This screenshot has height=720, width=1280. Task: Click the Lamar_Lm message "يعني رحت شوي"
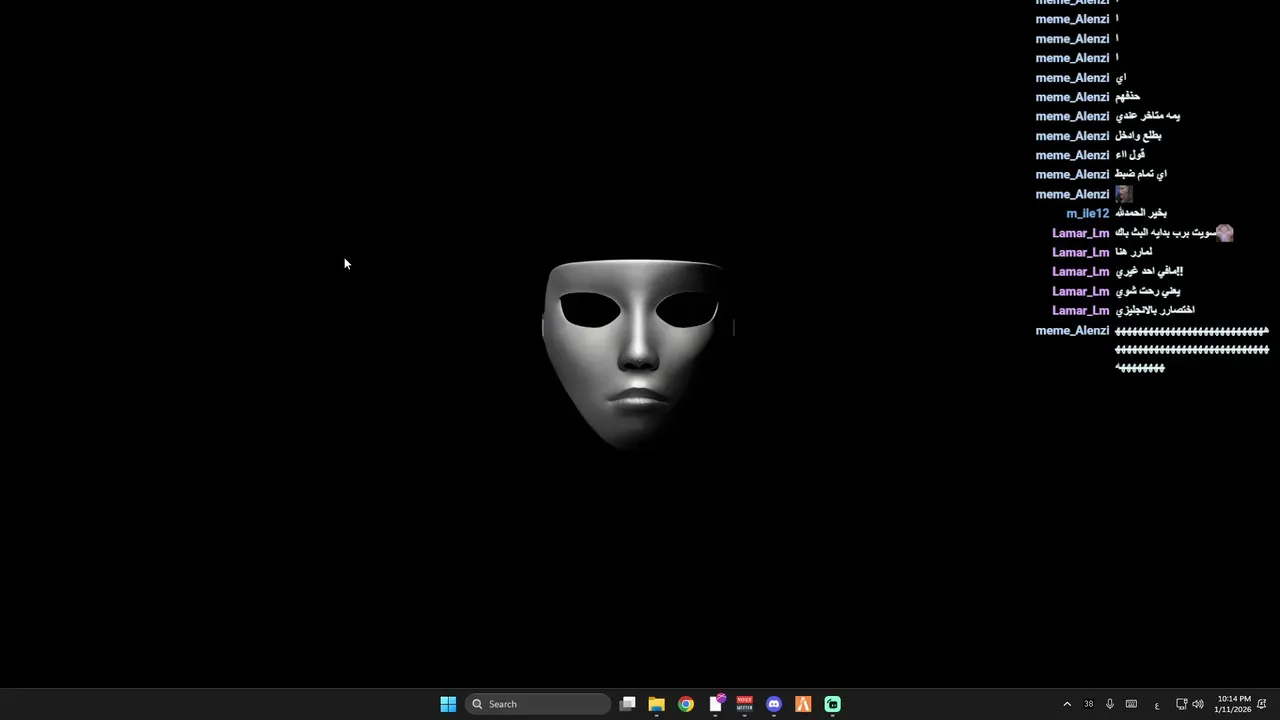[1148, 291]
